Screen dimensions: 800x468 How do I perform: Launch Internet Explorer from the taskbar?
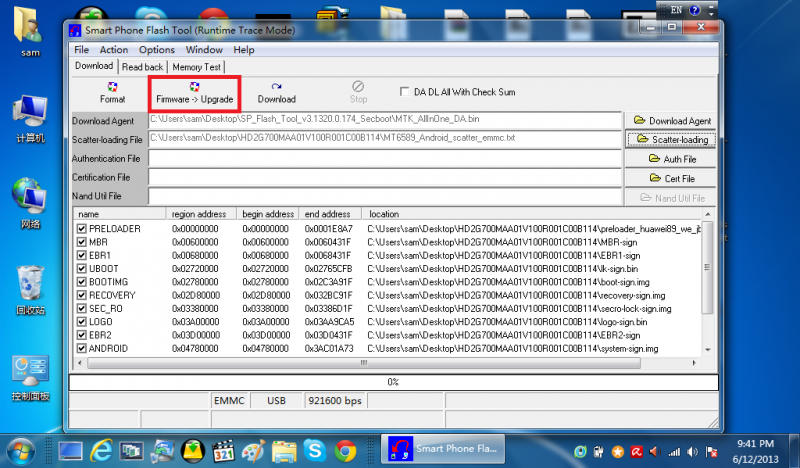tap(102, 451)
